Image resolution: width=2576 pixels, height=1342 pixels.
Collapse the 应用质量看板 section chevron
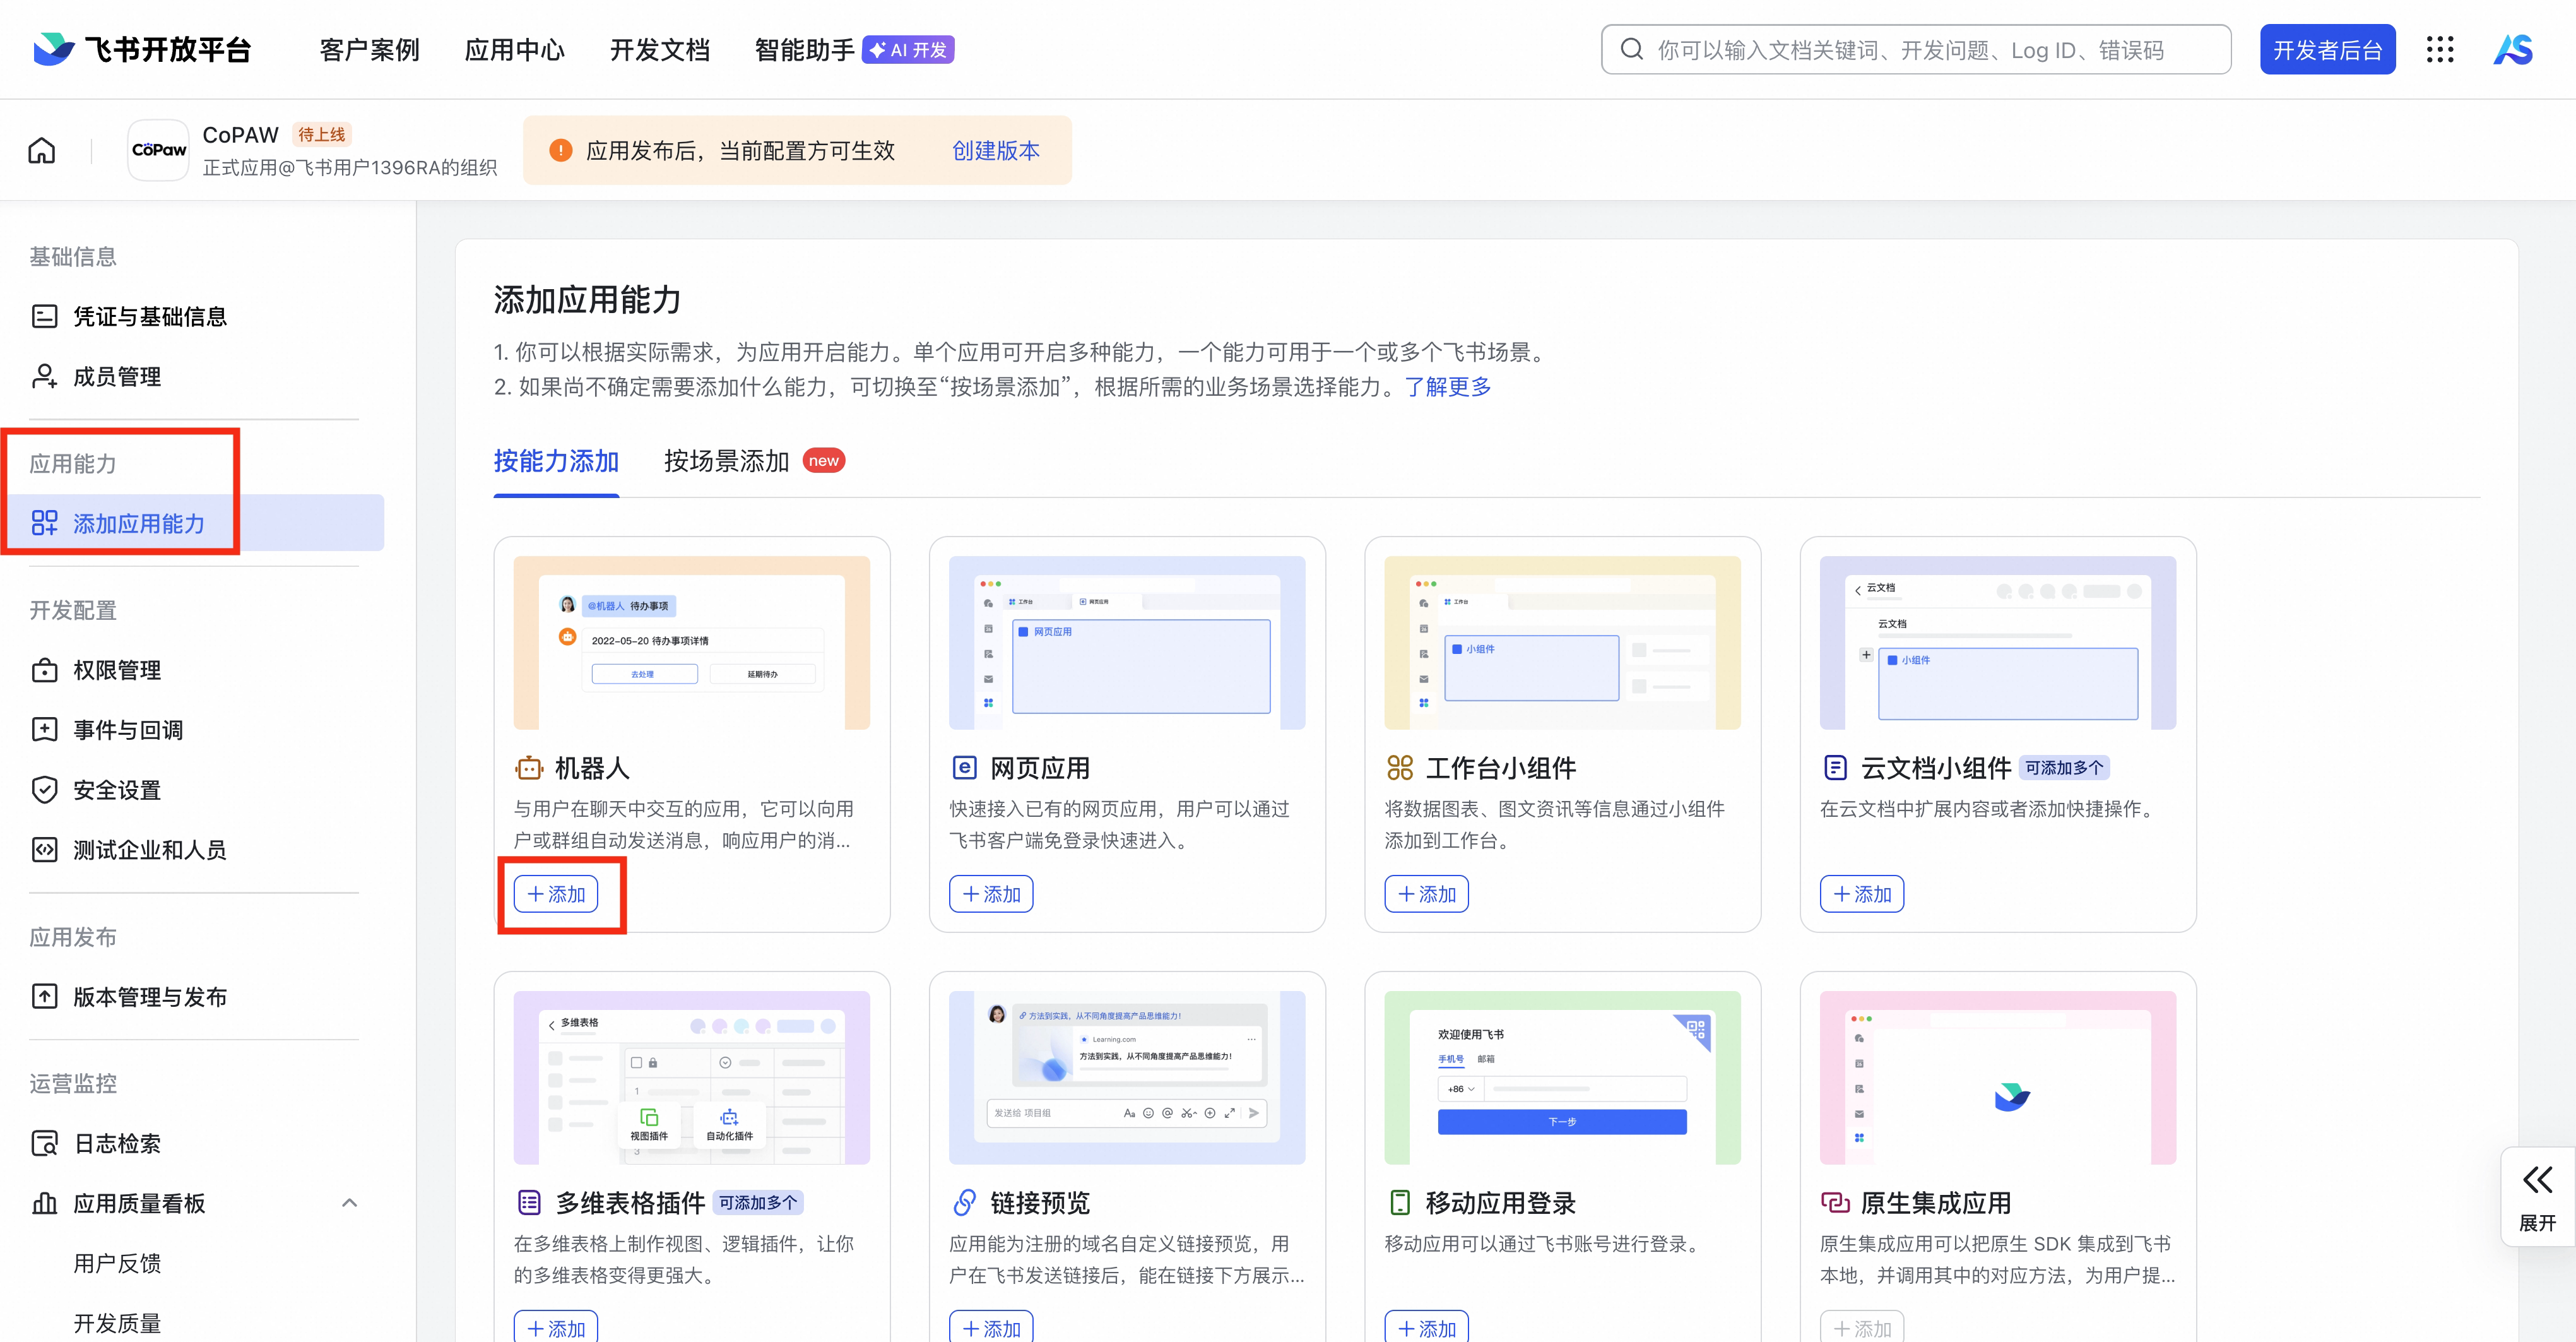click(349, 1203)
